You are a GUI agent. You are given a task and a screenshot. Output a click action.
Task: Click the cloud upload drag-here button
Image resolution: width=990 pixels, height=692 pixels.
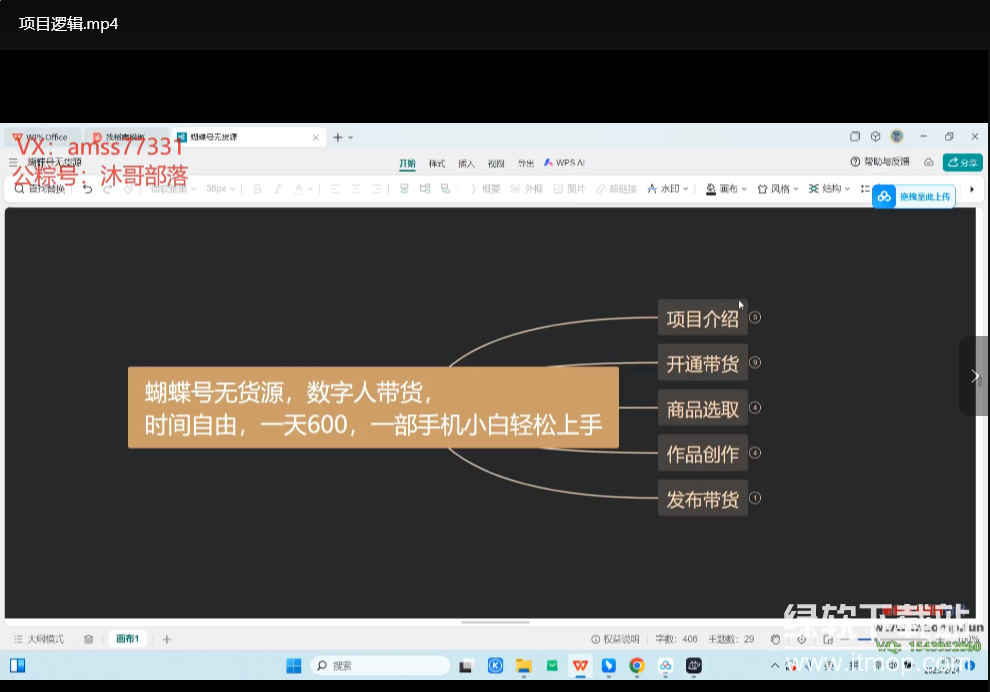click(x=914, y=197)
